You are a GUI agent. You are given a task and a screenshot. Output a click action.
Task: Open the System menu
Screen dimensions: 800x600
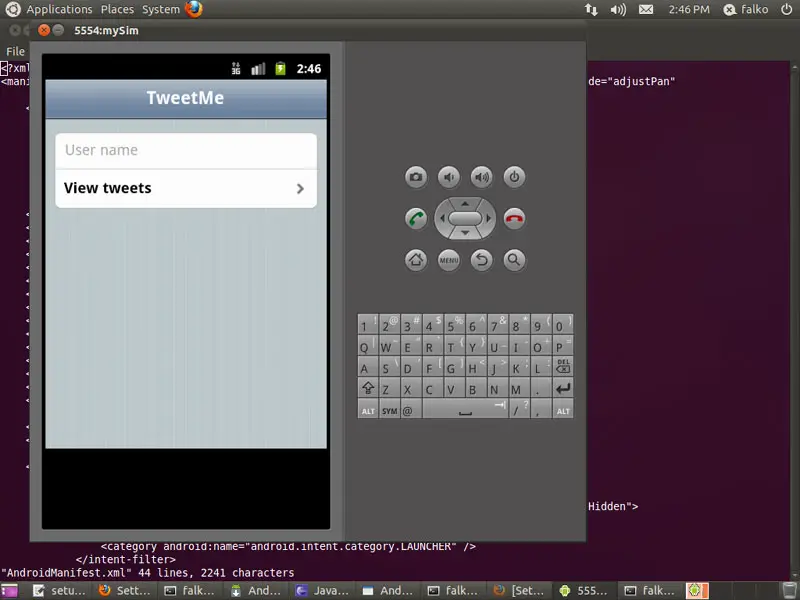(161, 9)
